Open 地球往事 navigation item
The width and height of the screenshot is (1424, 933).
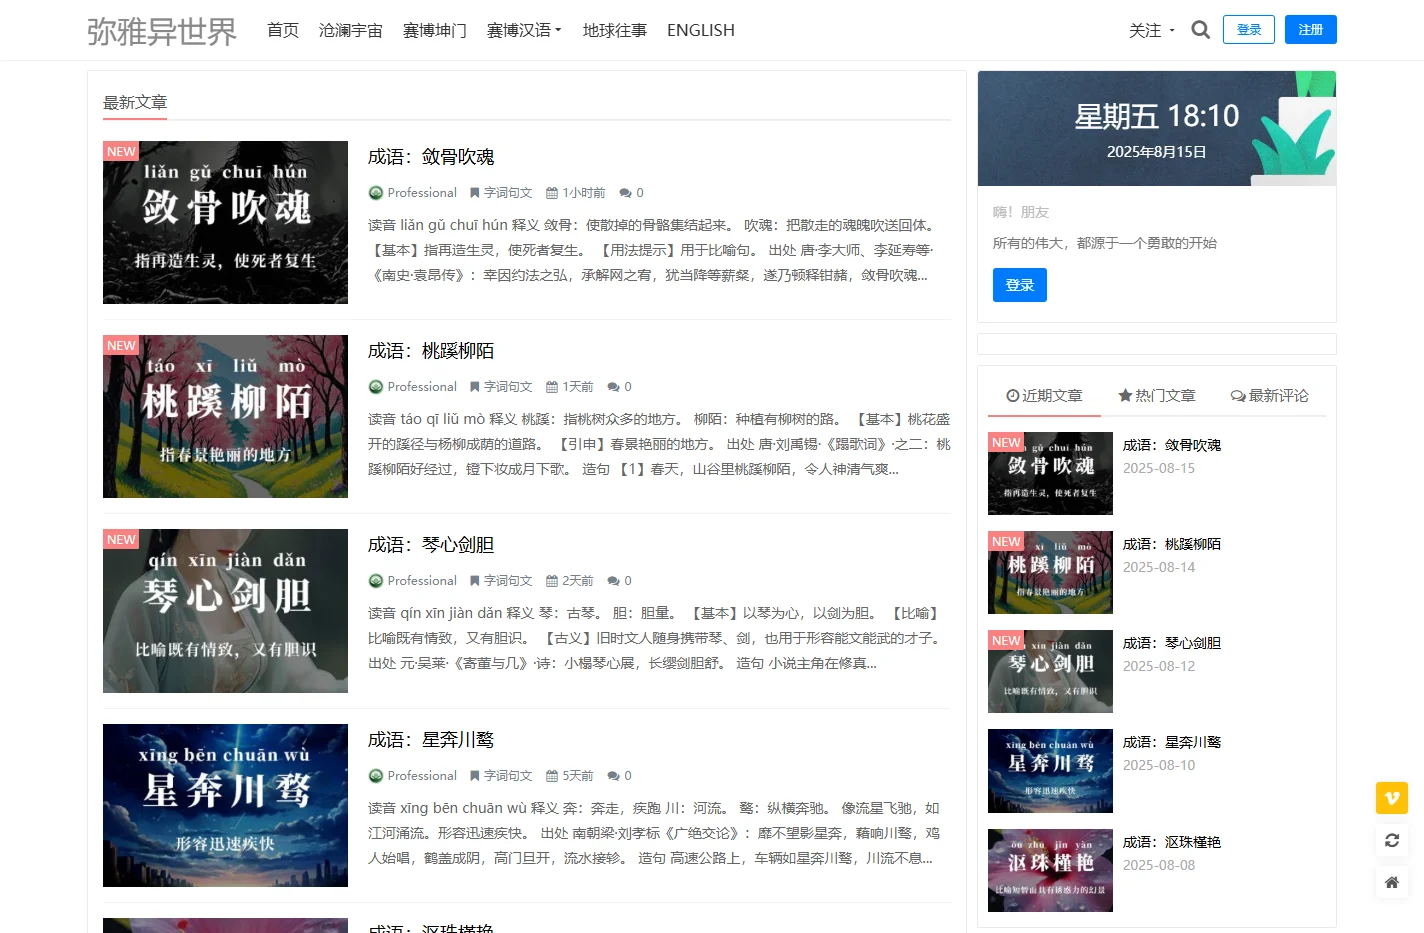615,30
